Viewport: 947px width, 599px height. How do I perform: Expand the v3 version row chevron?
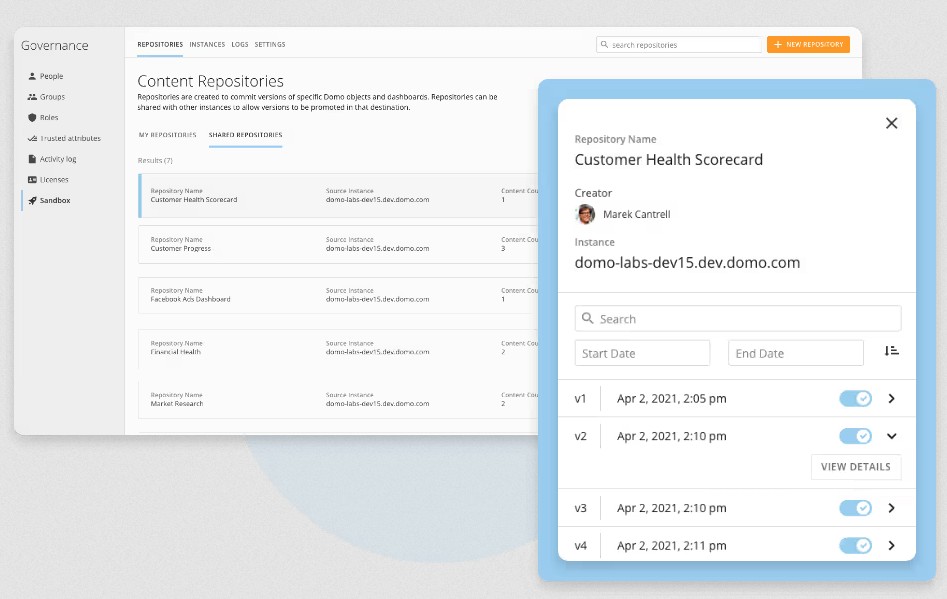pos(891,508)
